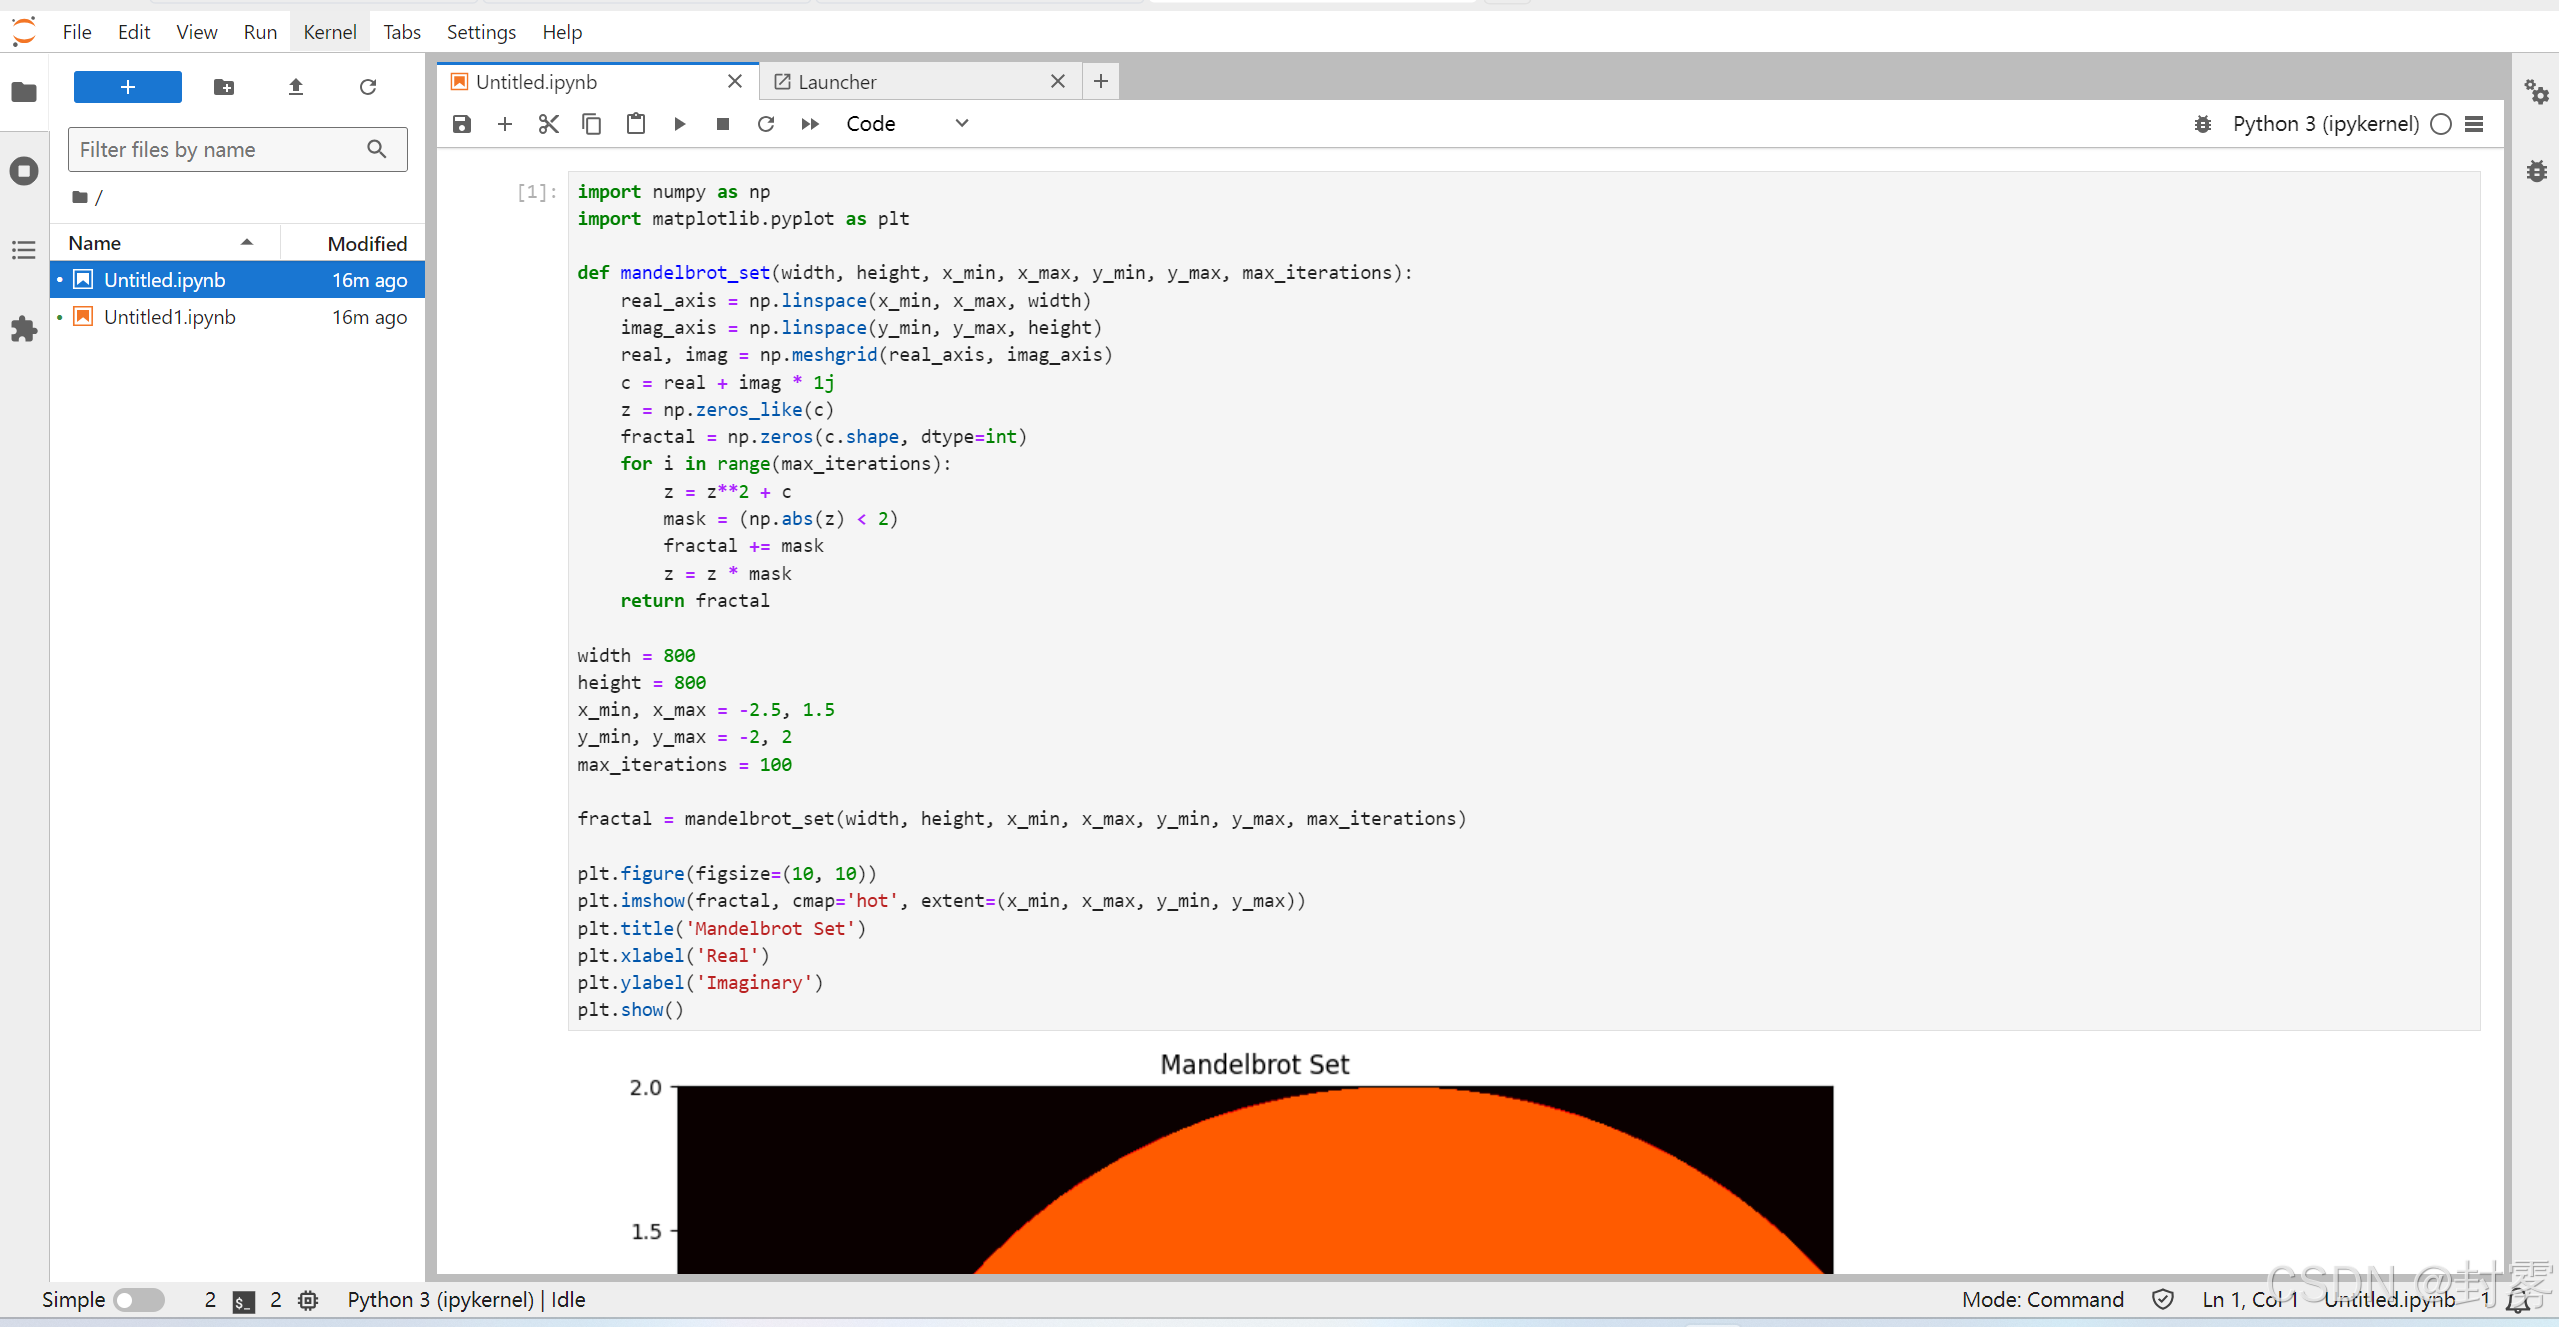The image size is (2559, 1327).
Task: Open the Table of Contents sidebar panel
Action: [24, 250]
